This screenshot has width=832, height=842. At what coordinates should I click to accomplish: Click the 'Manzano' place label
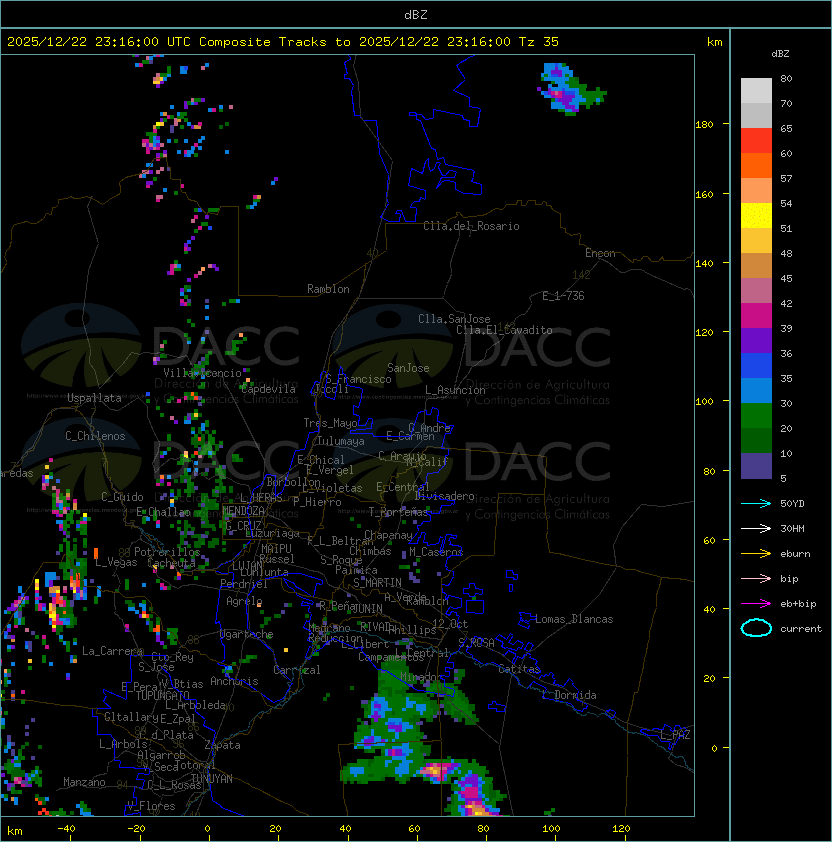tap(84, 782)
